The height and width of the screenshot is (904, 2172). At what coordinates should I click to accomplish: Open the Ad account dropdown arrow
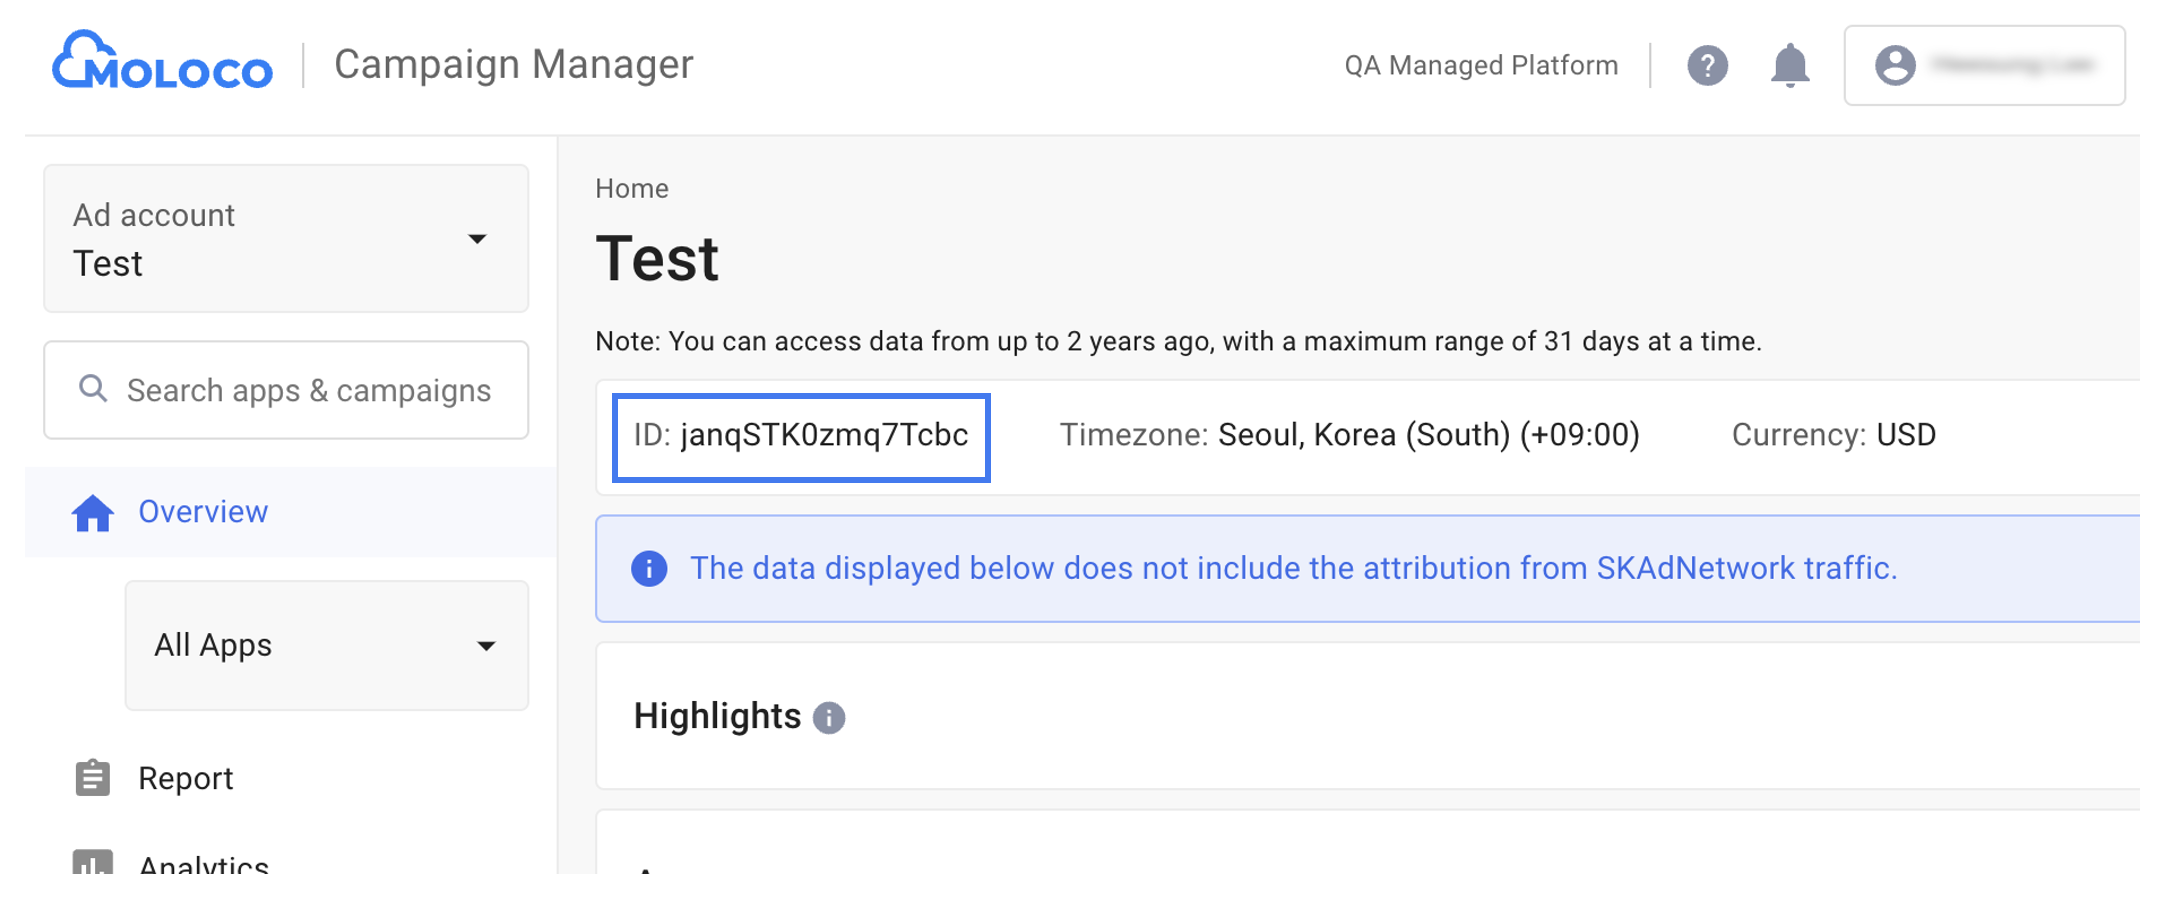pos(478,239)
